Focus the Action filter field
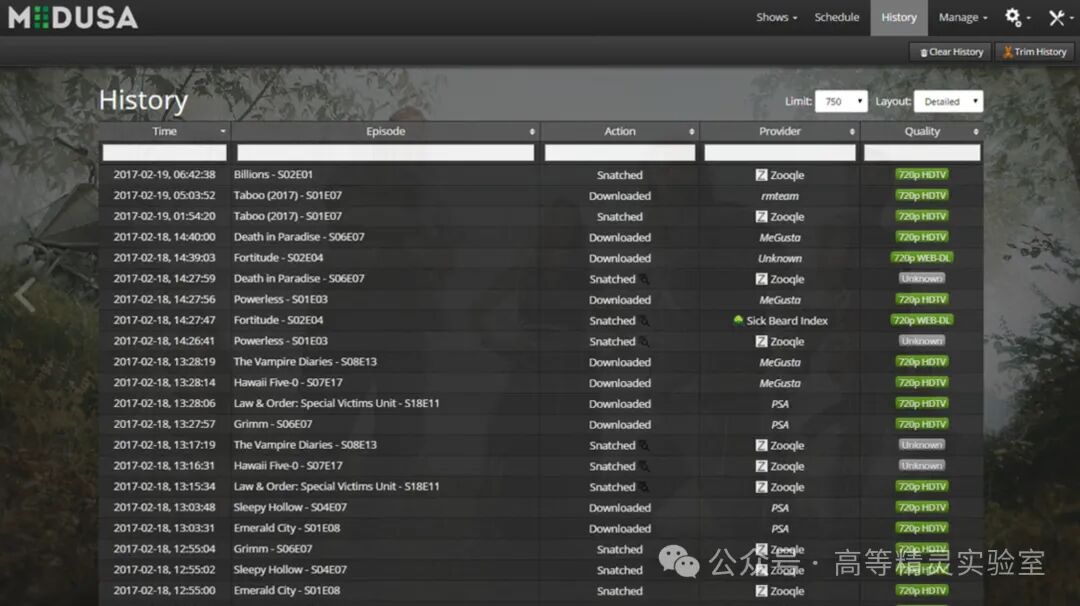Image resolution: width=1080 pixels, height=606 pixels. tap(620, 152)
